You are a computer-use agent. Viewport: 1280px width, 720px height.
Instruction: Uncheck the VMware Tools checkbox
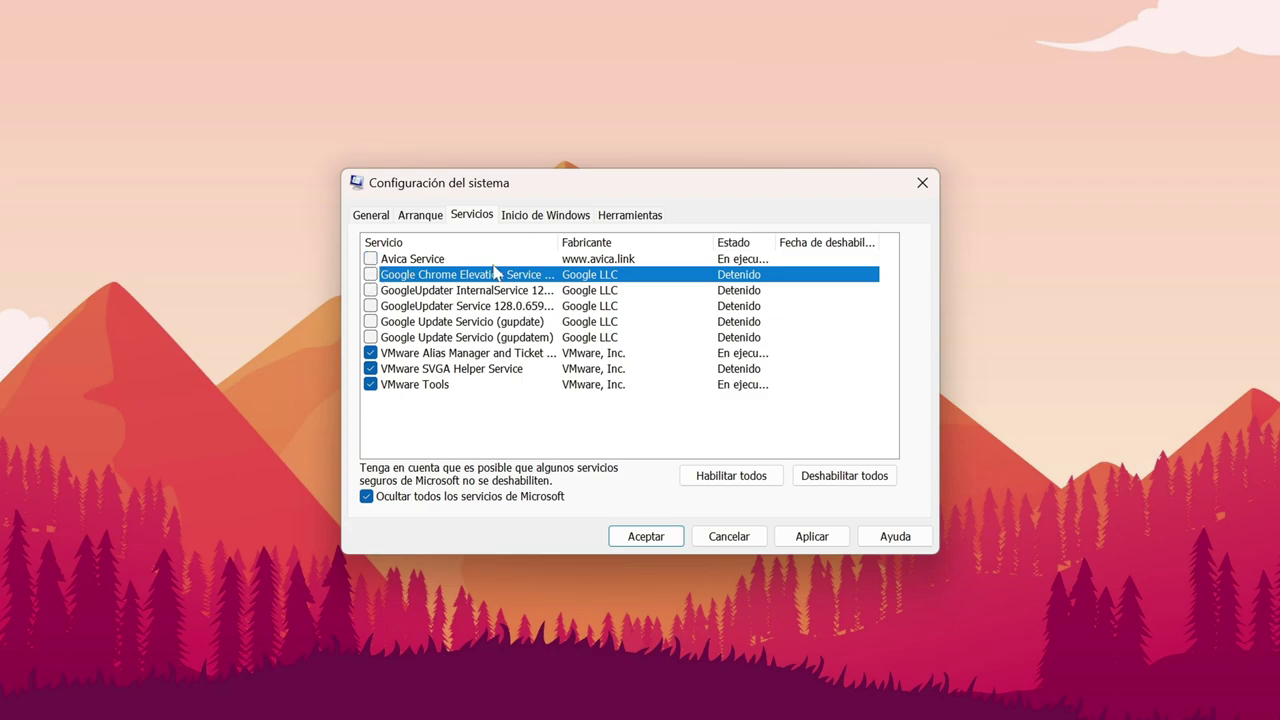pos(371,384)
